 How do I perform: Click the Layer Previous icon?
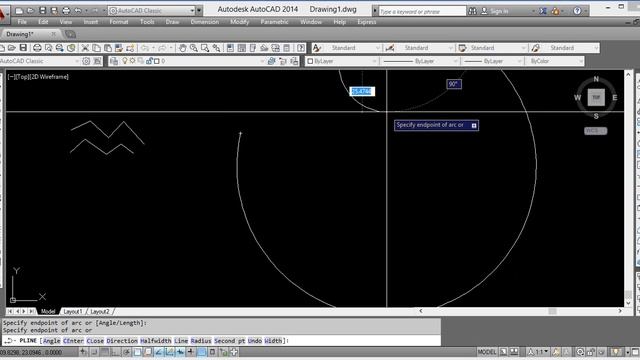[283, 61]
